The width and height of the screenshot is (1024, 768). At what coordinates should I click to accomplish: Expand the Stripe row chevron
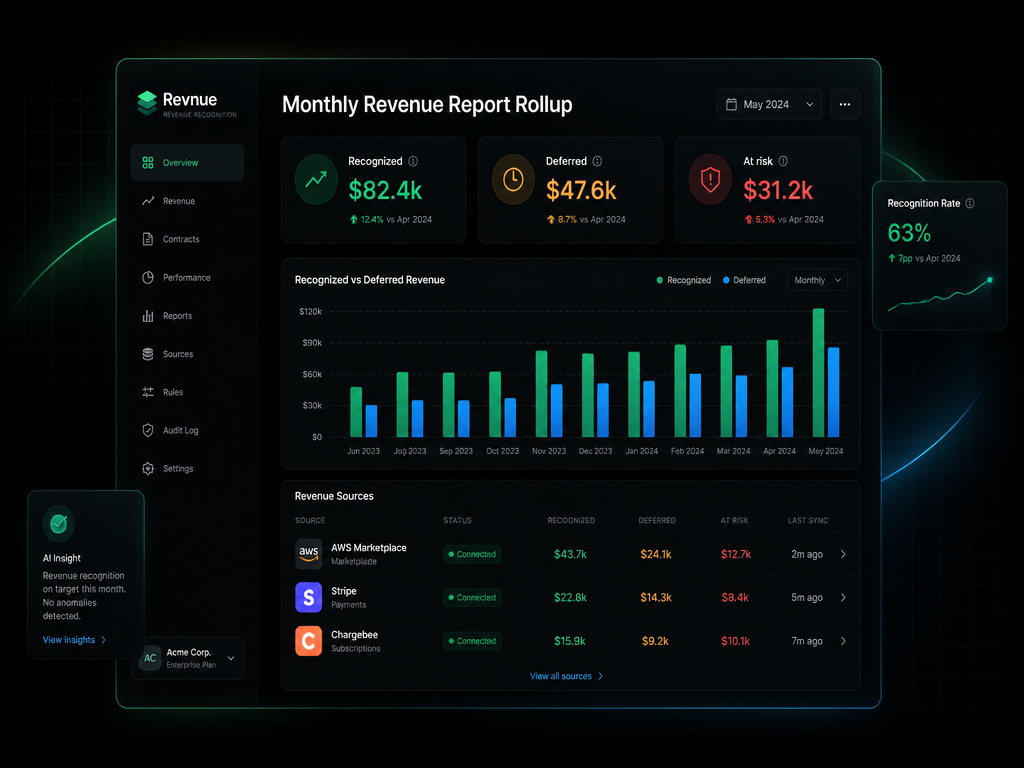pos(843,598)
